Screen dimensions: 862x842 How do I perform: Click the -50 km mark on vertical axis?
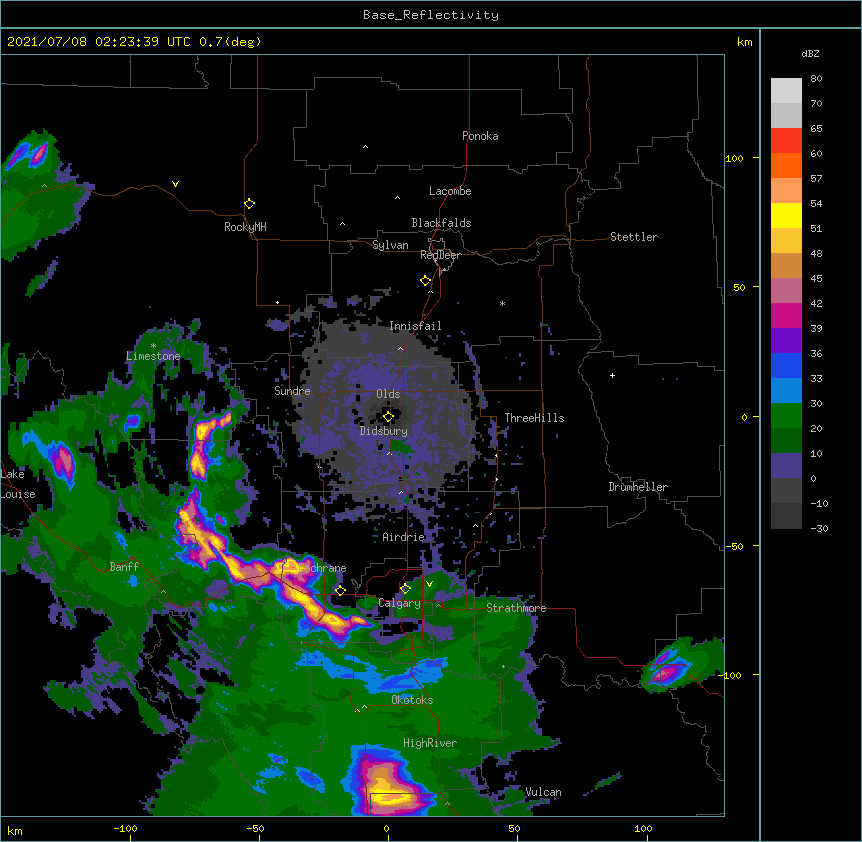coord(734,546)
